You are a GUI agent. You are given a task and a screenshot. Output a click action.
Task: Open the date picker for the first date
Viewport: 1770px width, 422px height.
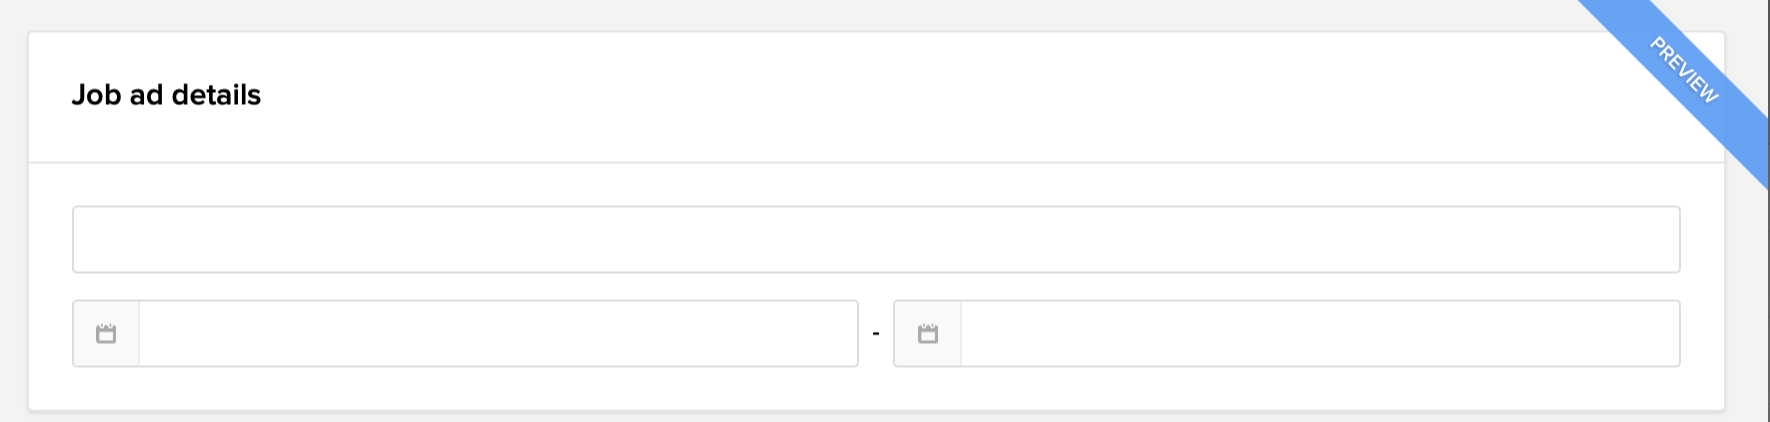pos(106,334)
